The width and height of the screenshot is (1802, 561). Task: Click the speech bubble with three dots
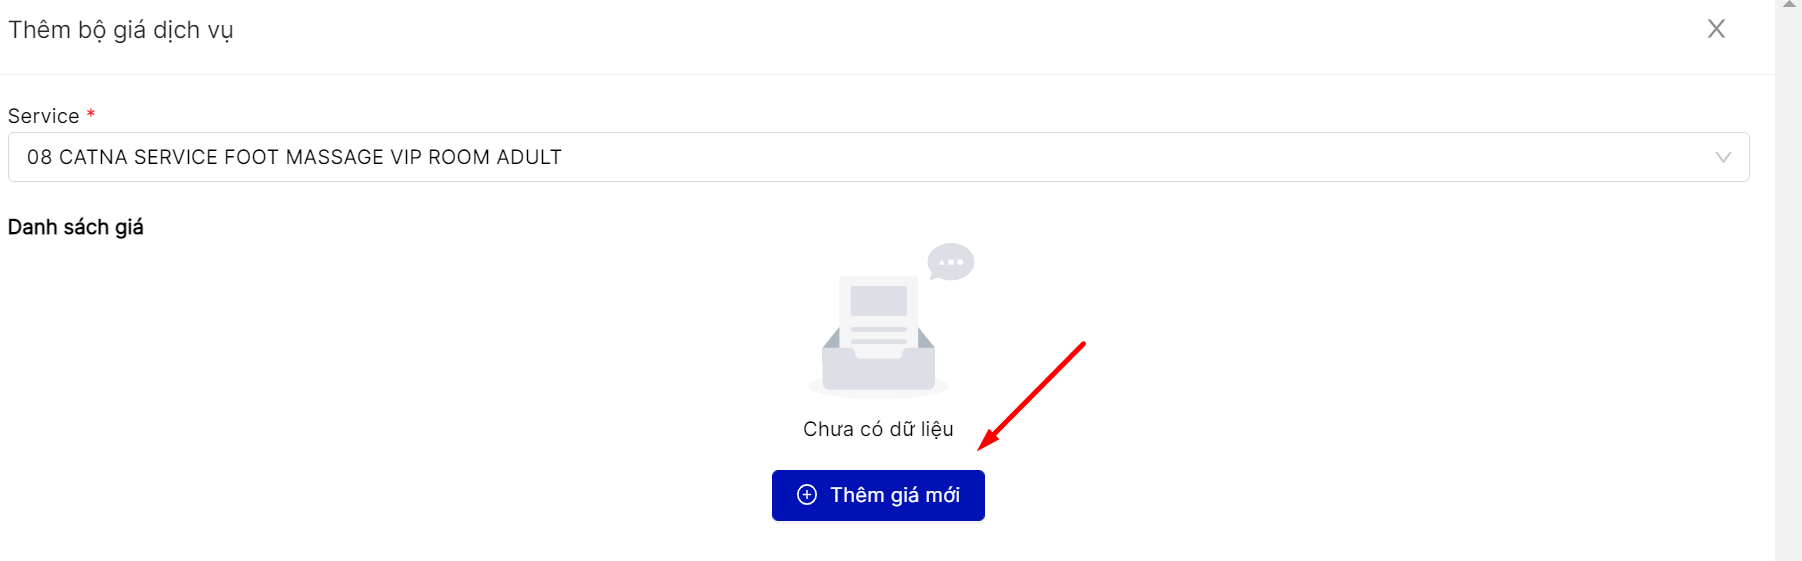pos(950,262)
